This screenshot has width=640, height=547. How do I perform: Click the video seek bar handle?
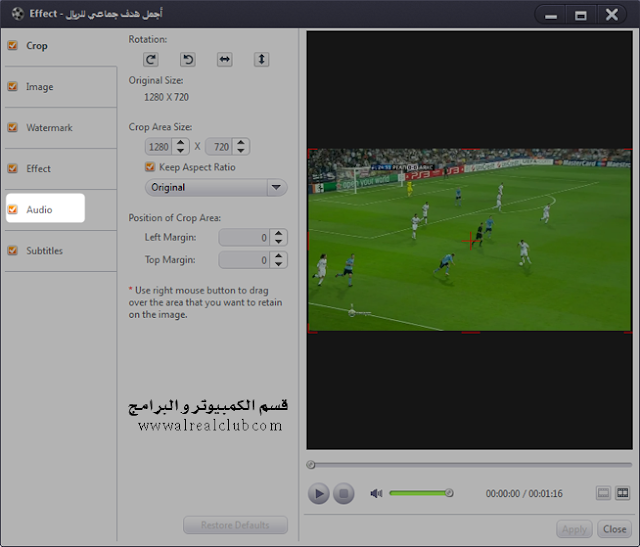tap(311, 465)
